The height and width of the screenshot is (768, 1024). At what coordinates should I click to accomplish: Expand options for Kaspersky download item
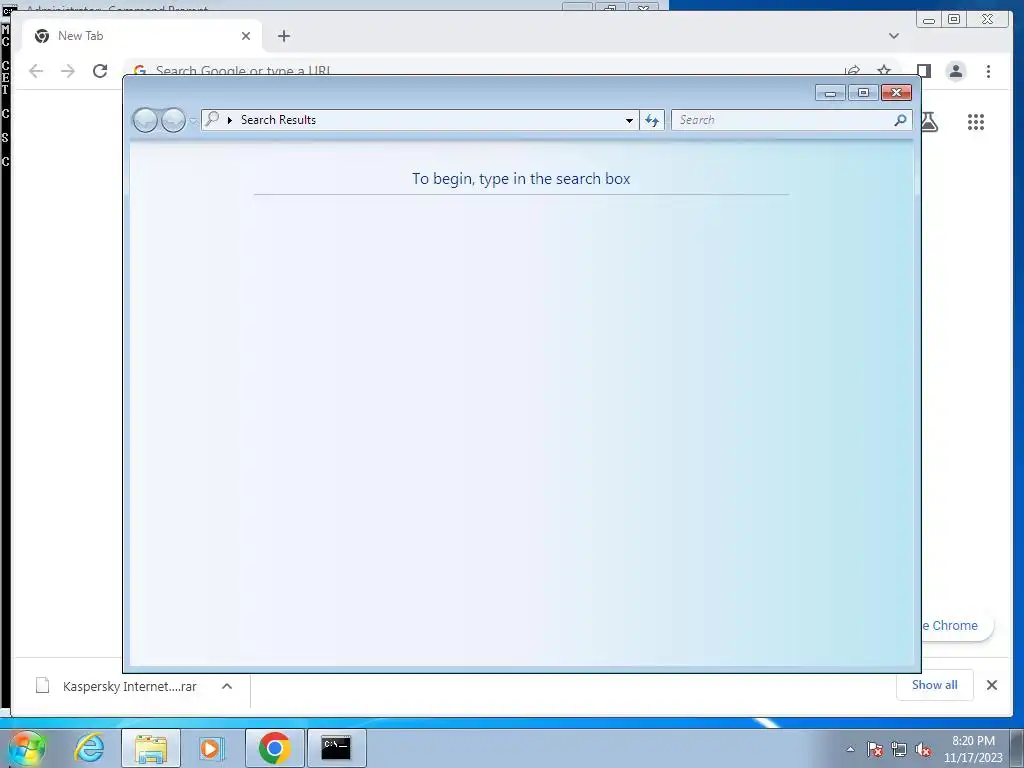point(227,686)
